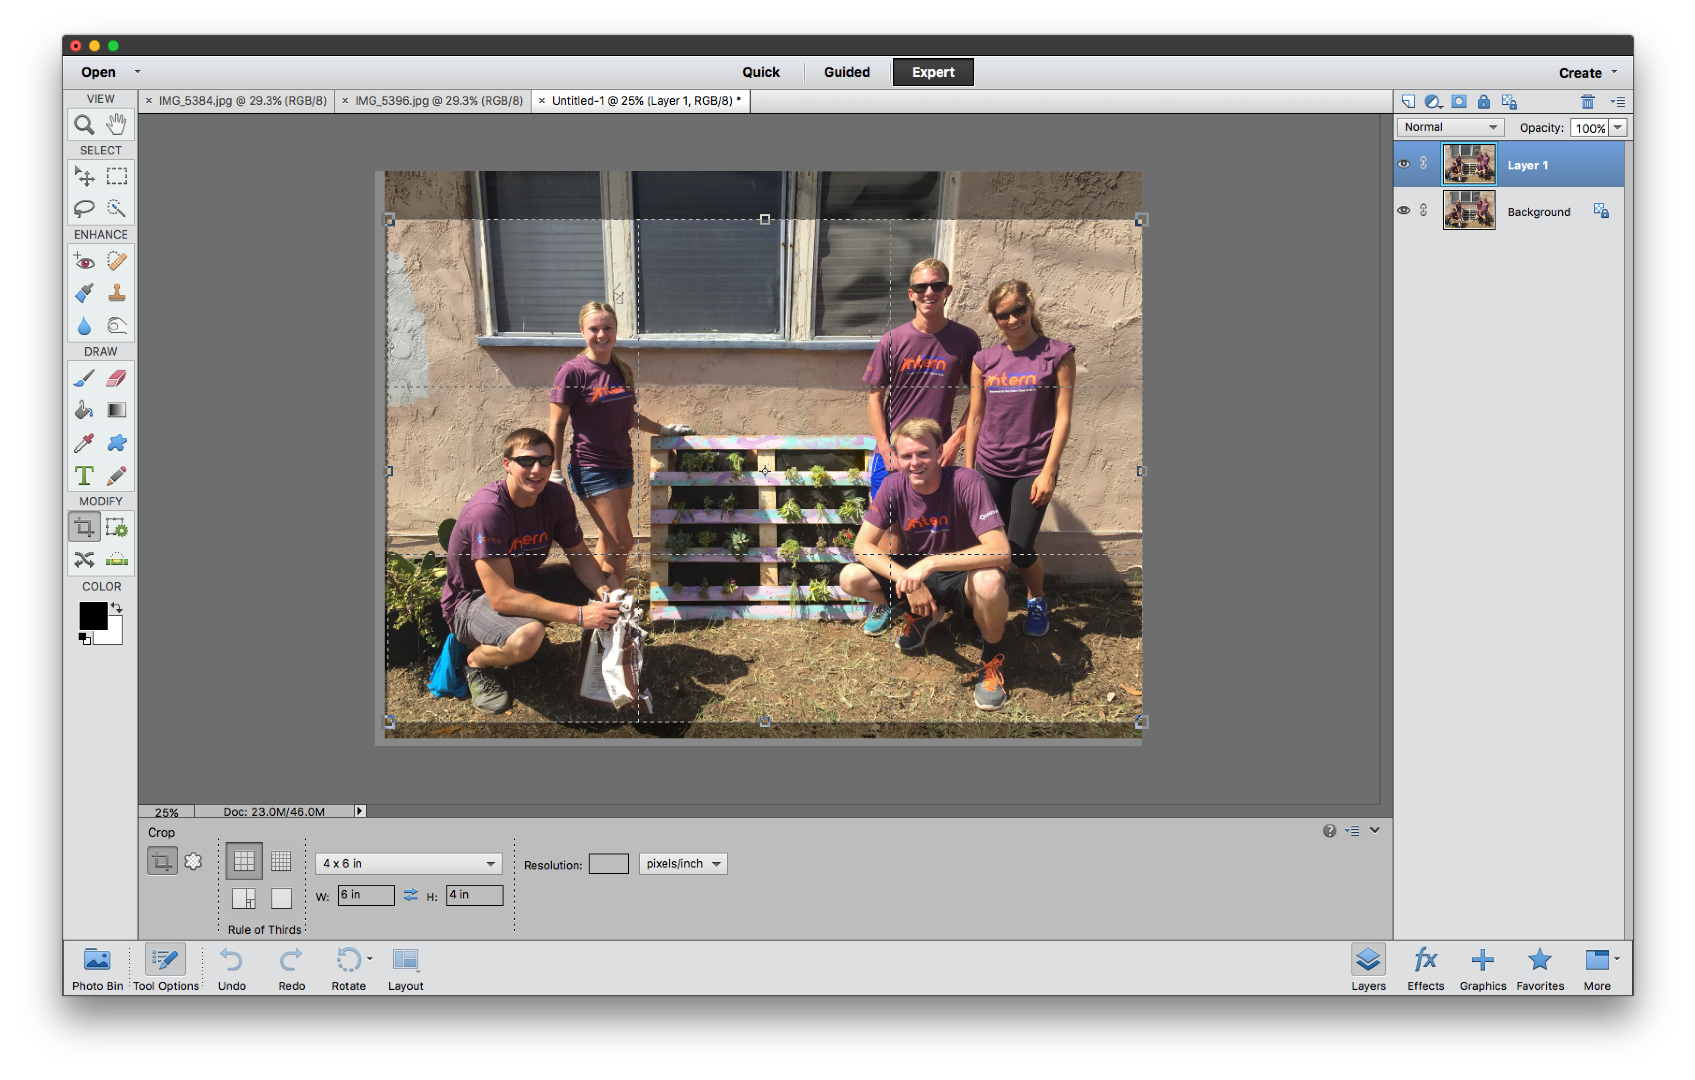Expand the Create menu

click(x=1588, y=73)
